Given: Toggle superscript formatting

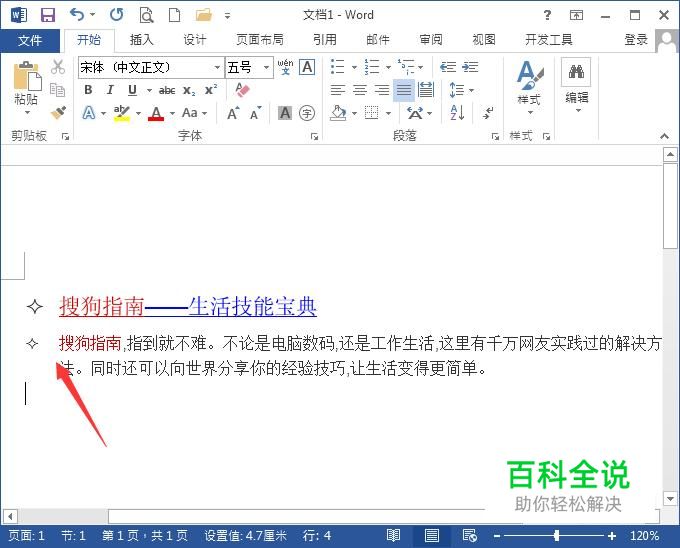Looking at the screenshot, I should click(x=211, y=90).
